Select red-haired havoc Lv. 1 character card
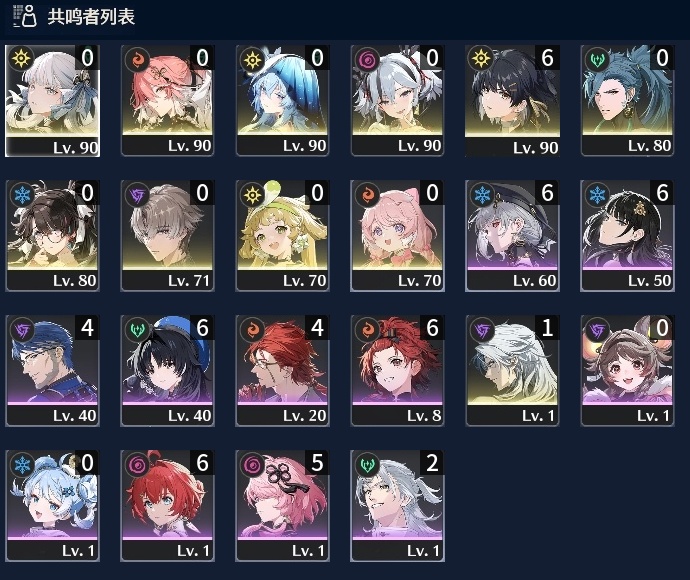690x580 pixels. pyautogui.click(x=167, y=506)
